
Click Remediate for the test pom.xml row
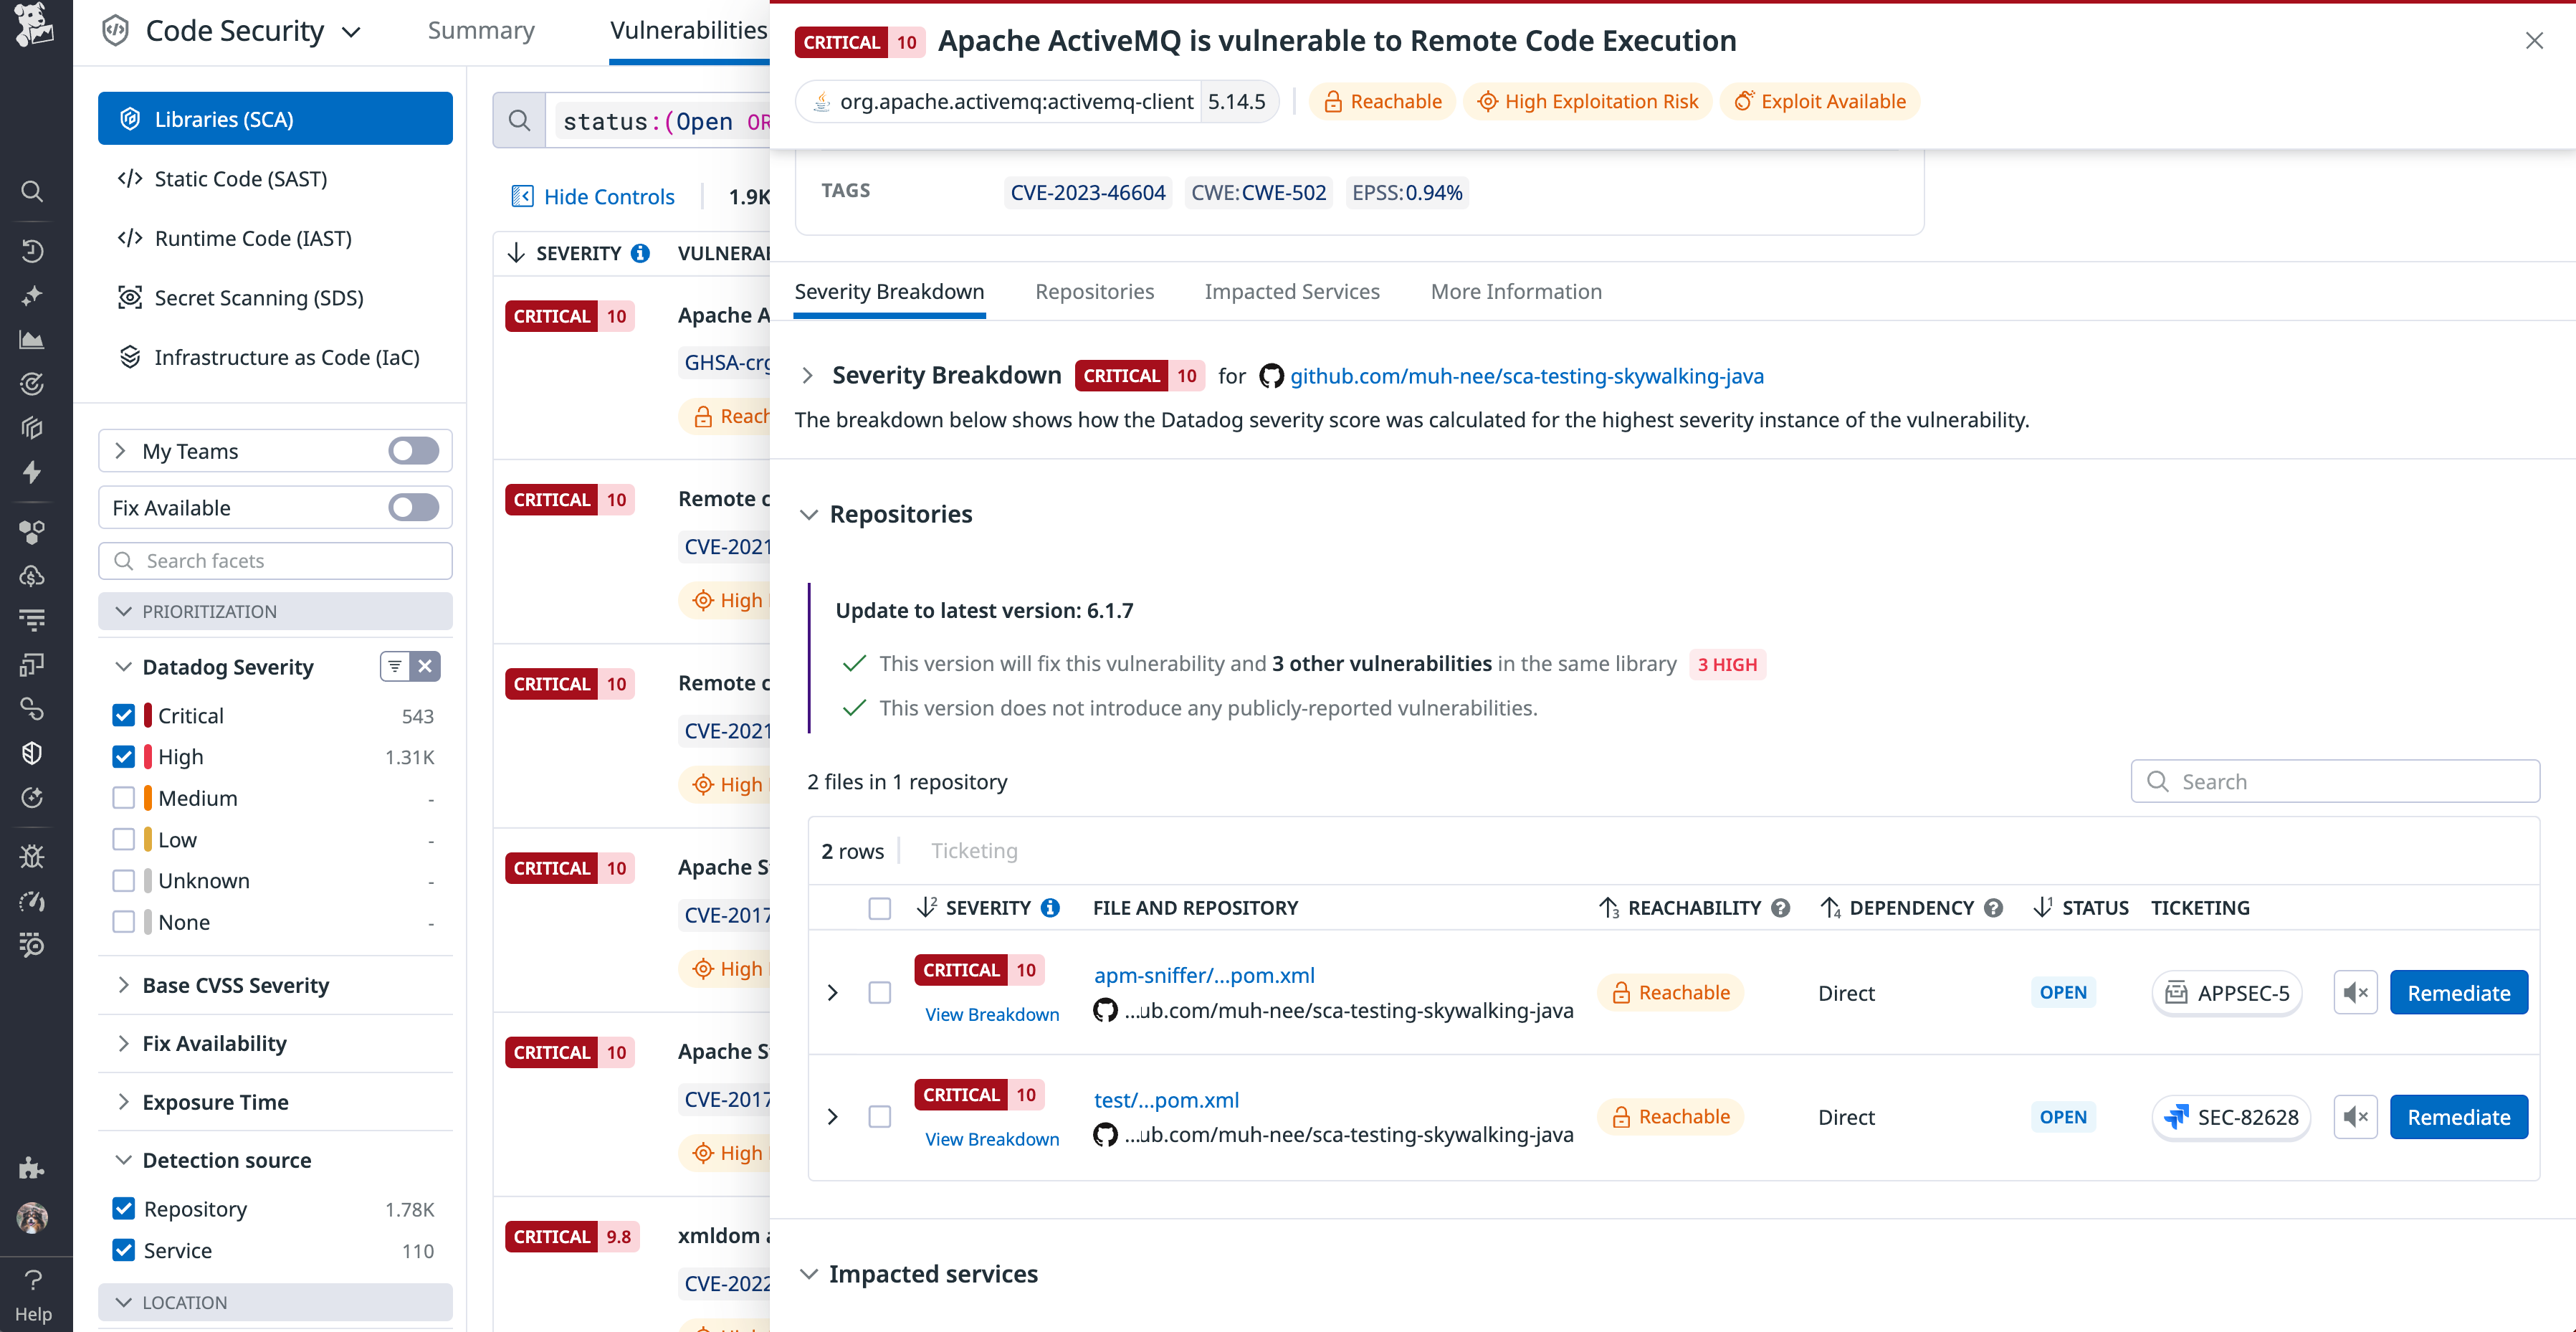pos(2459,1117)
